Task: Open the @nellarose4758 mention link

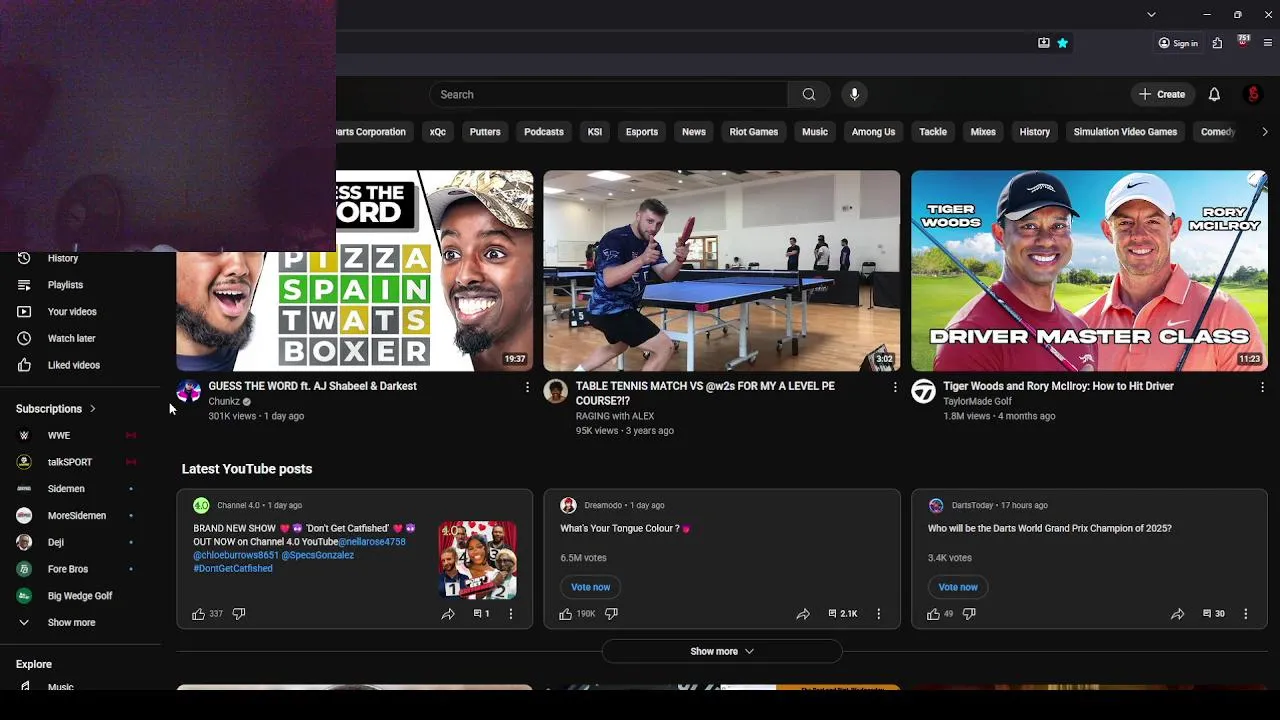Action: (x=372, y=542)
